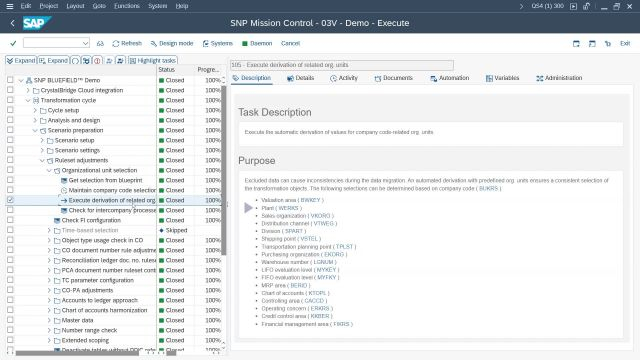Collapse the Scenario preparation node

point(35,131)
